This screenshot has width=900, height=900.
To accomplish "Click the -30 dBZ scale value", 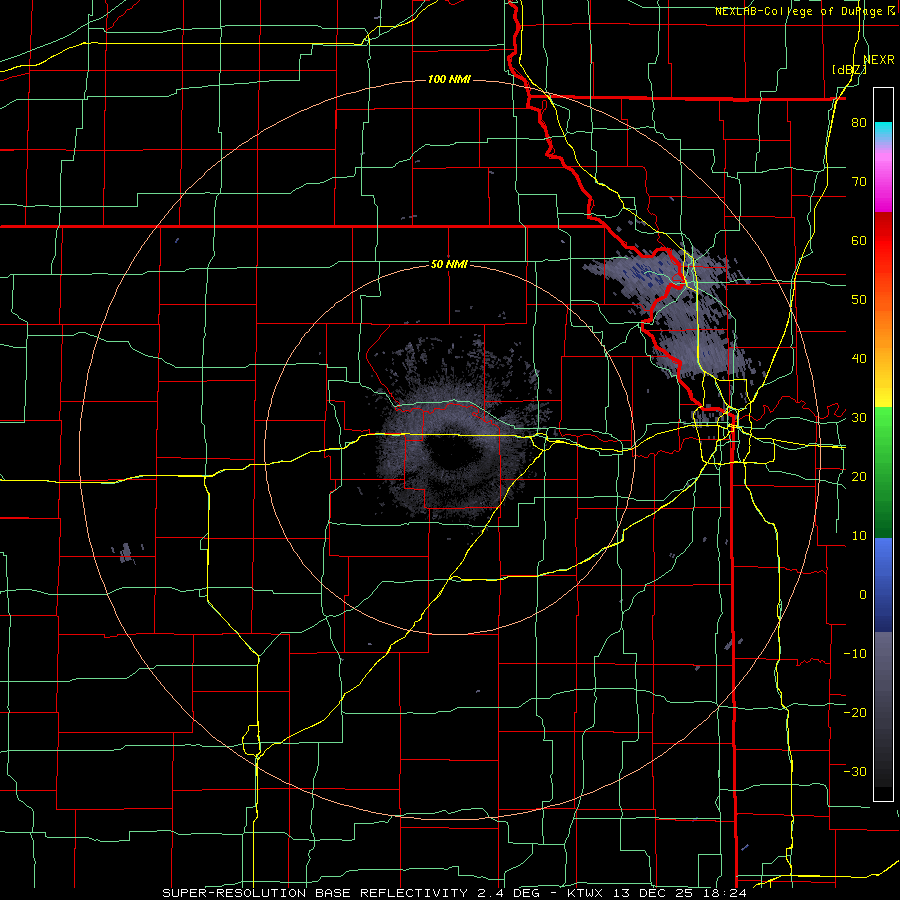I will coord(855,771).
